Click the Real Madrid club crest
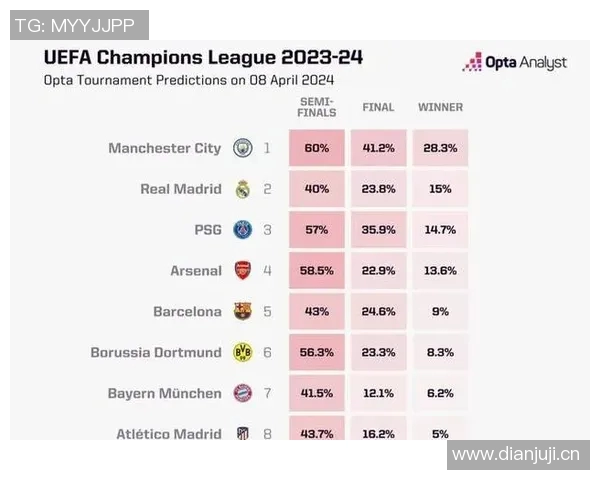Image resolution: width=600 pixels, height=480 pixels. point(242,189)
